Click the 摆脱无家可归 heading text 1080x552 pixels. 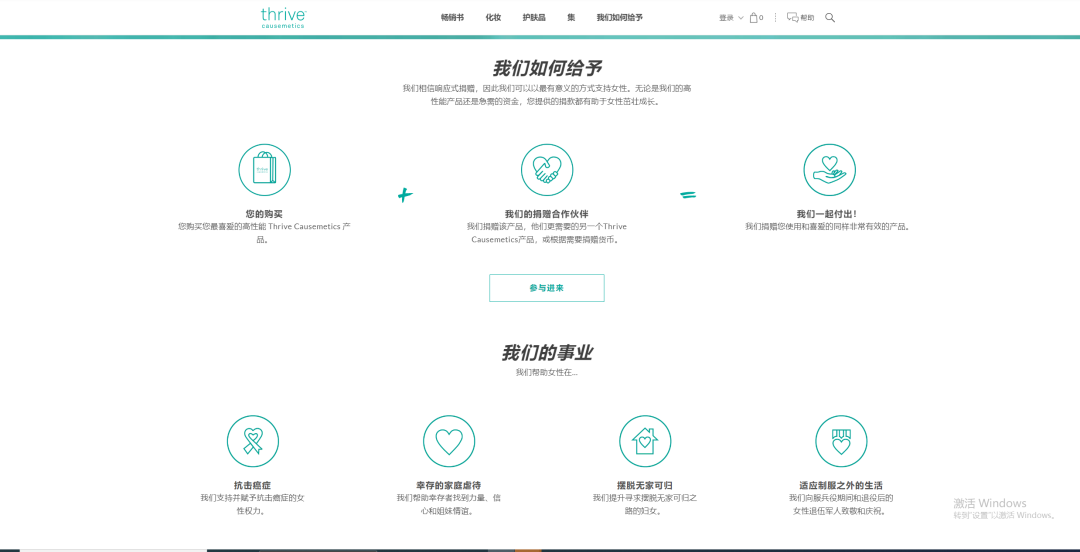point(645,485)
